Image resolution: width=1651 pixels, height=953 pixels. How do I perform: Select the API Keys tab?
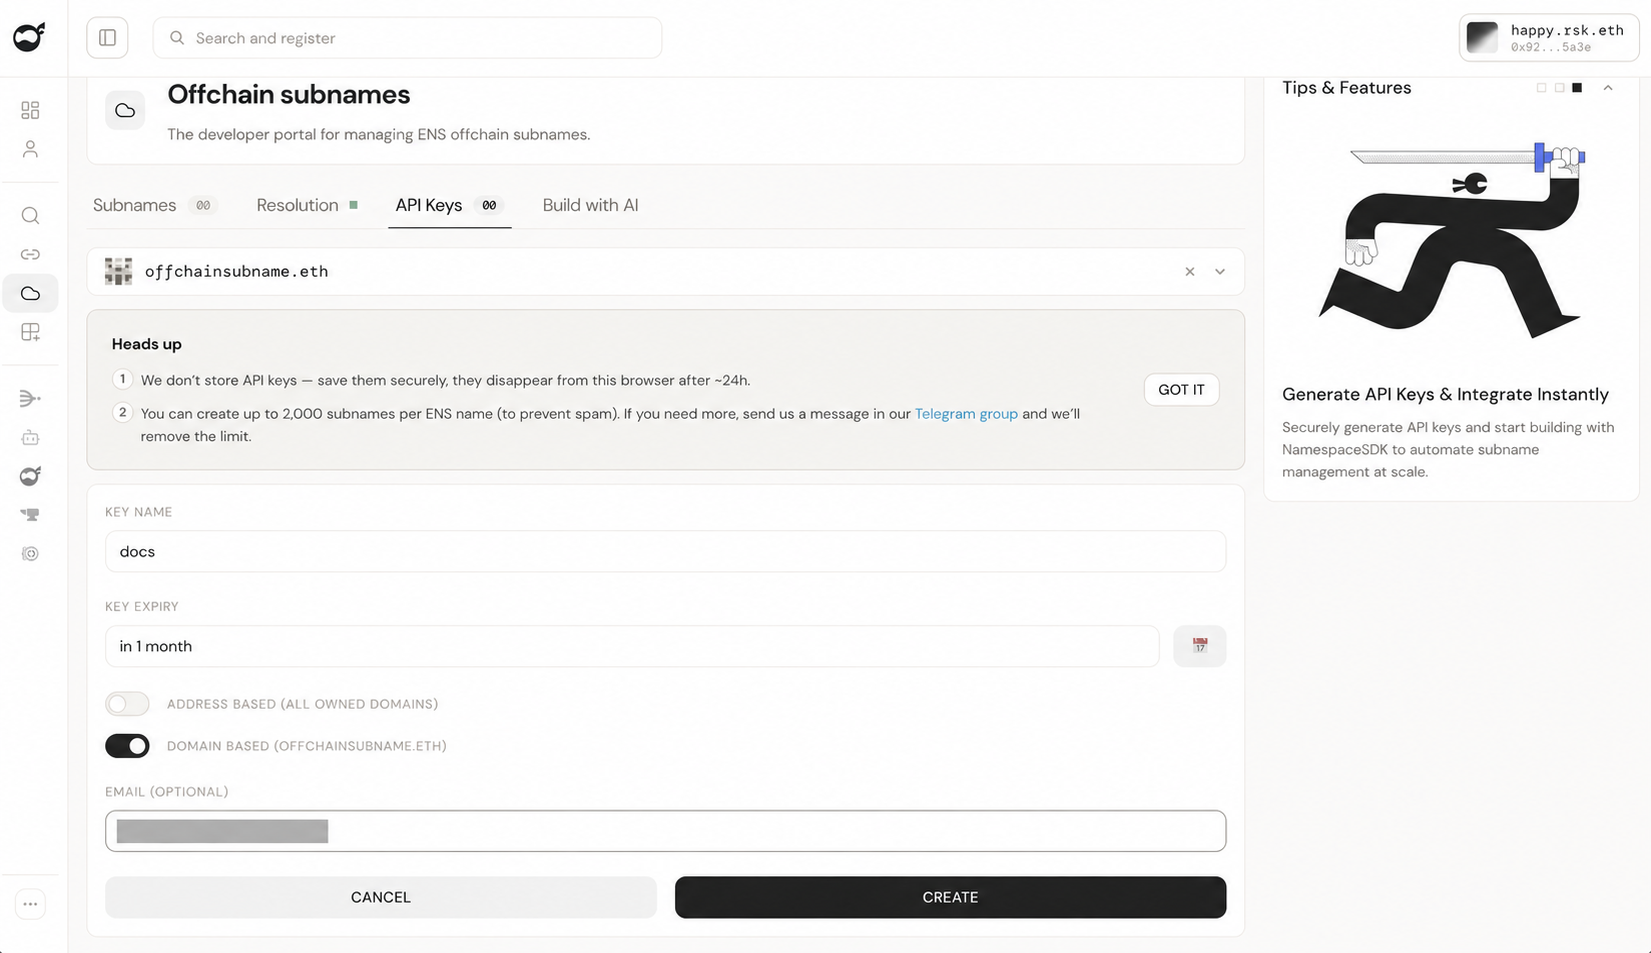(448, 205)
